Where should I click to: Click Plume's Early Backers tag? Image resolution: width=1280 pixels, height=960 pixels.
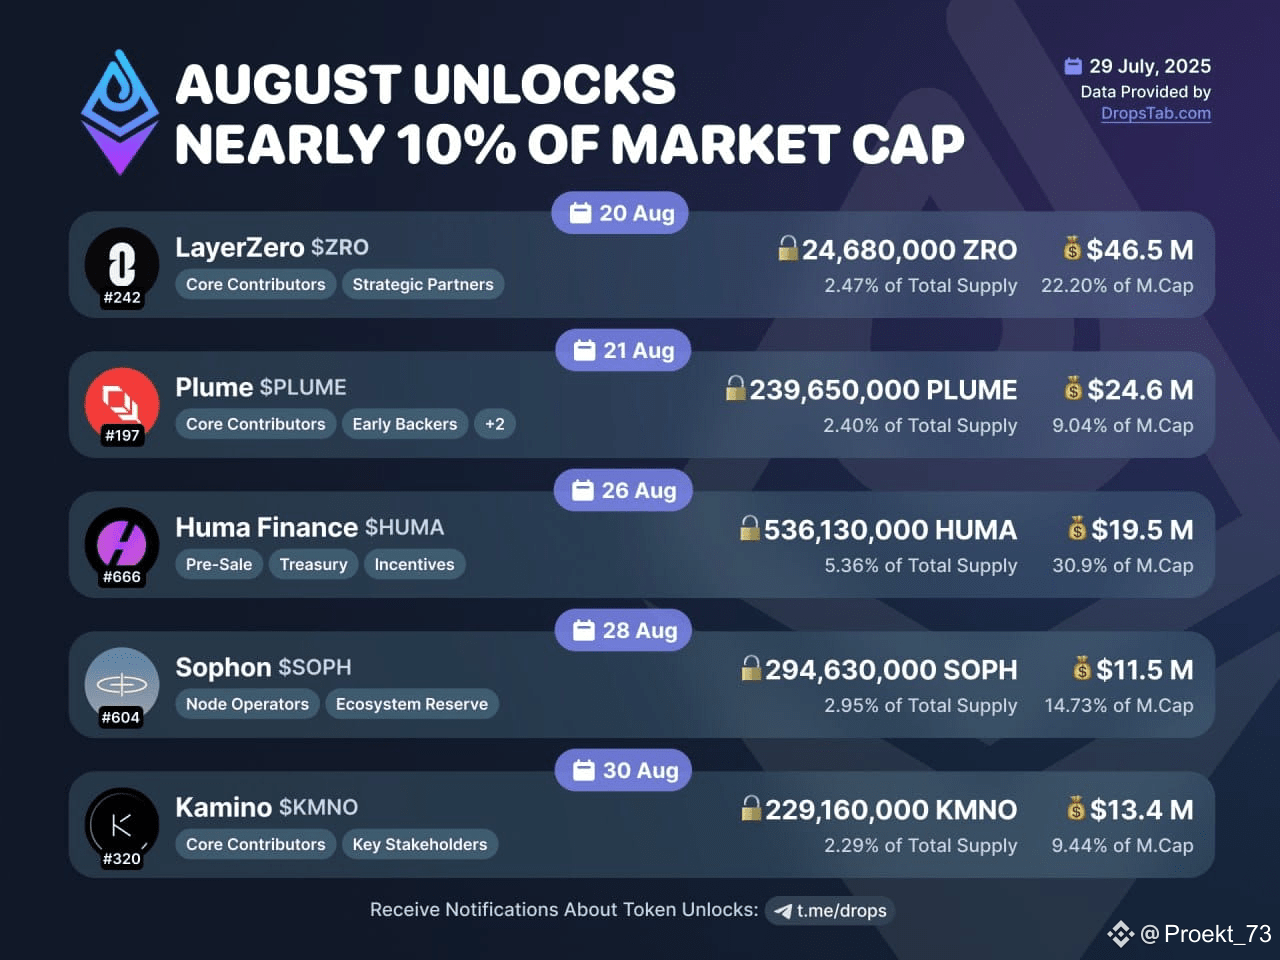coord(405,424)
